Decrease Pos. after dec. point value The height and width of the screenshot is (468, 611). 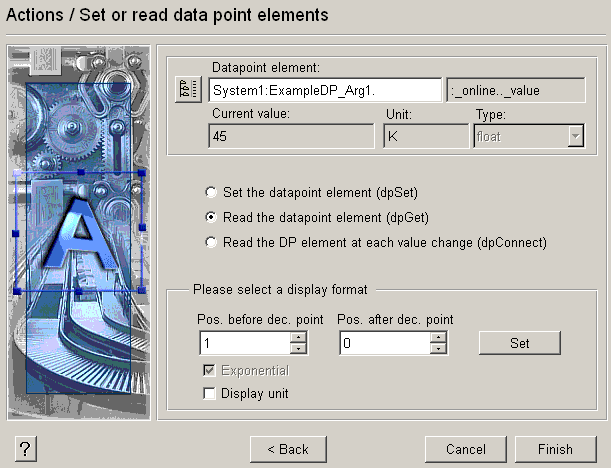pyautogui.click(x=438, y=349)
